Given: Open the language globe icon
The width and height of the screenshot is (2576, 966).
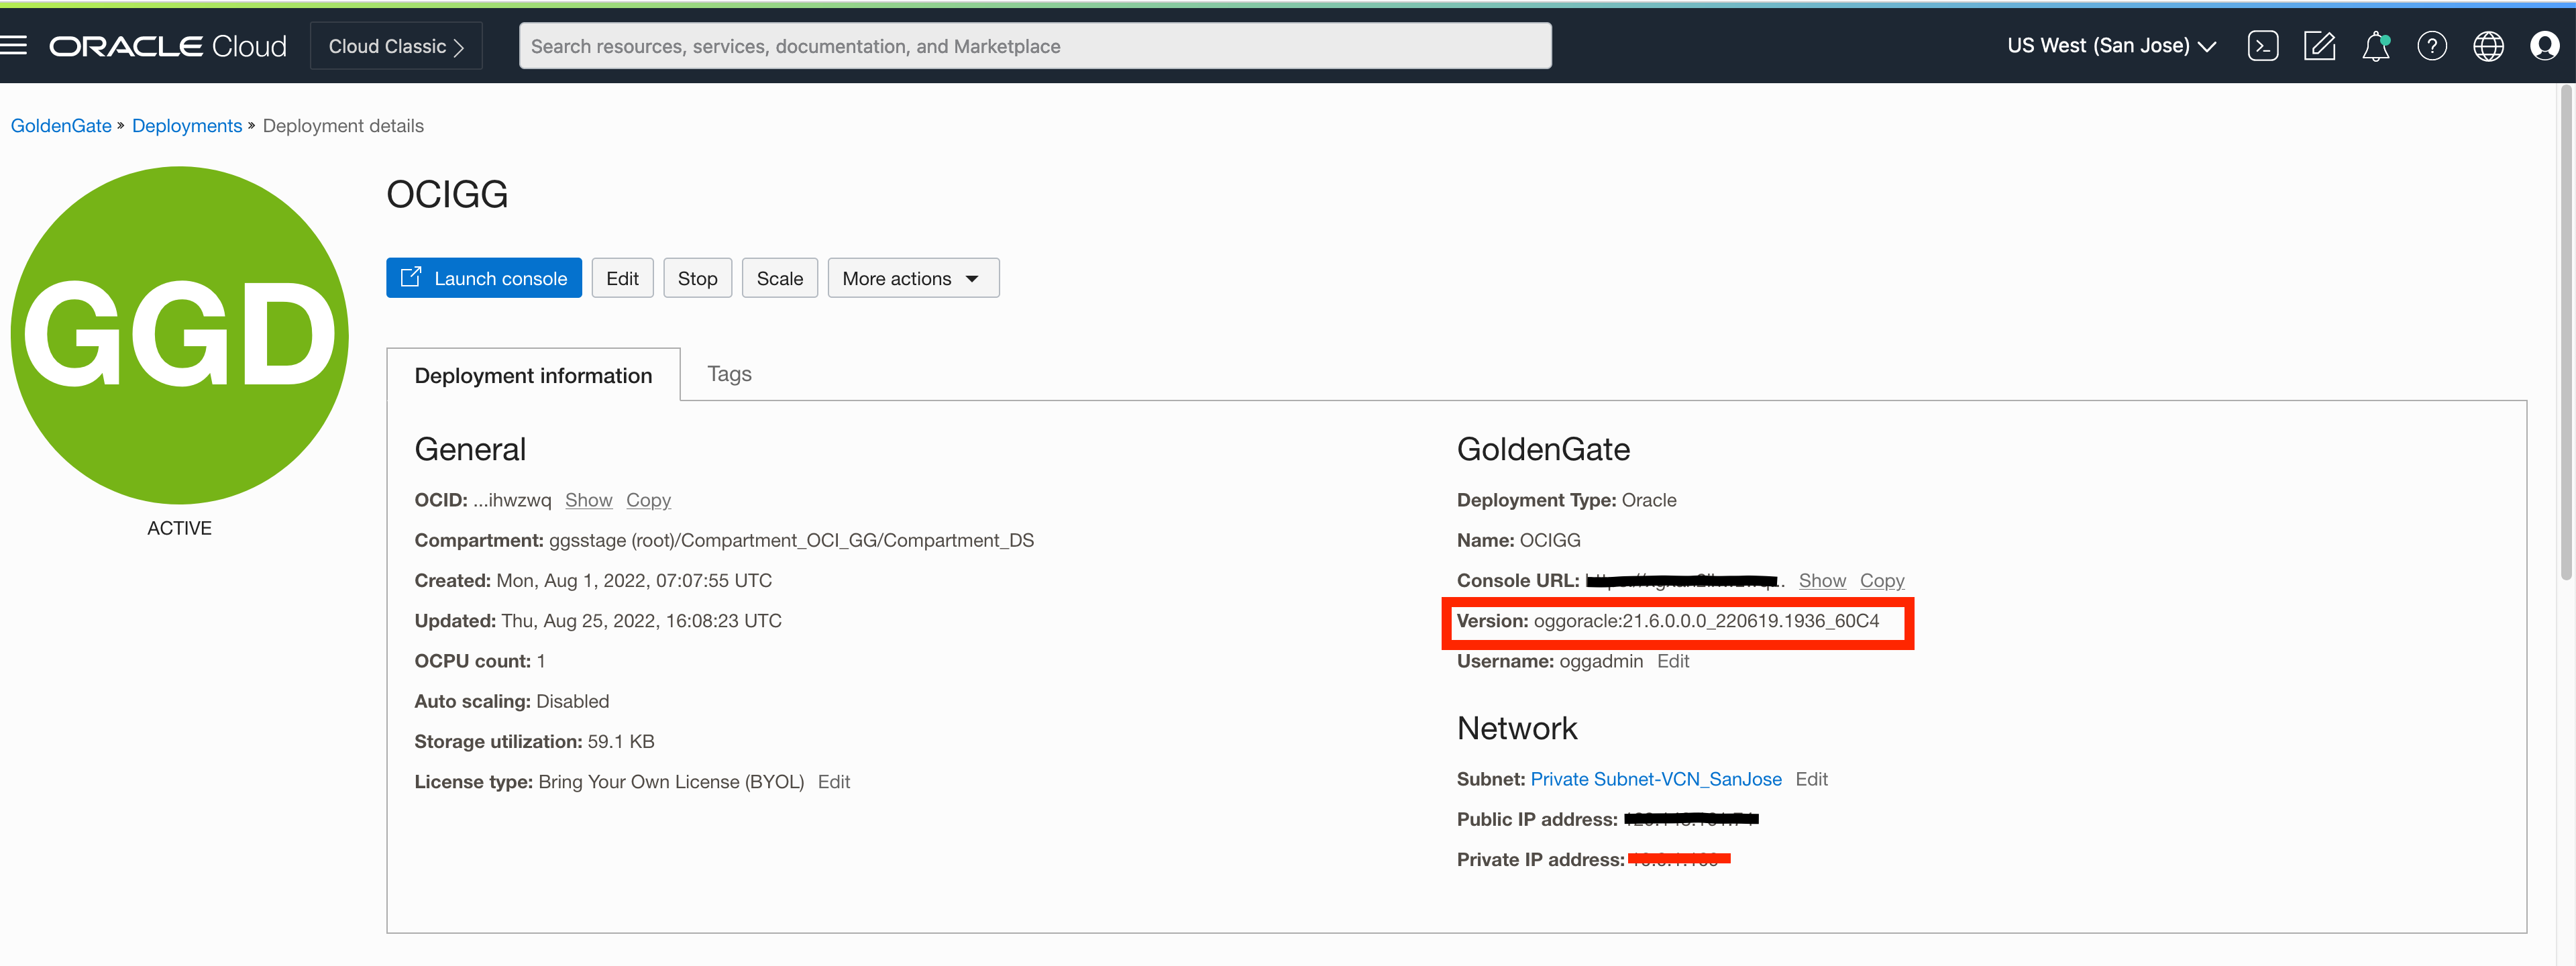Looking at the screenshot, I should coord(2488,45).
